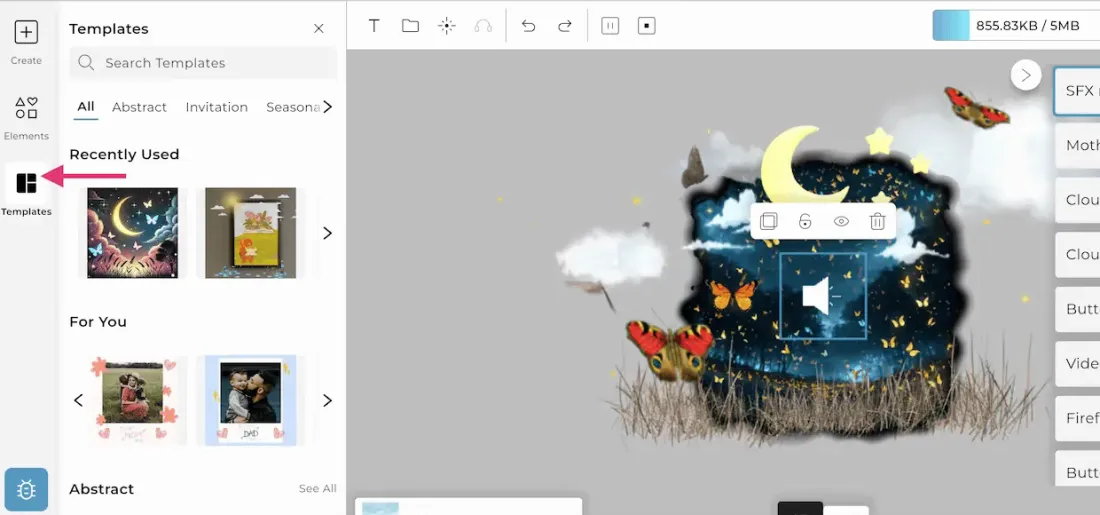1100x515 pixels.
Task: Switch to the Abstract tab
Action: [x=140, y=107]
